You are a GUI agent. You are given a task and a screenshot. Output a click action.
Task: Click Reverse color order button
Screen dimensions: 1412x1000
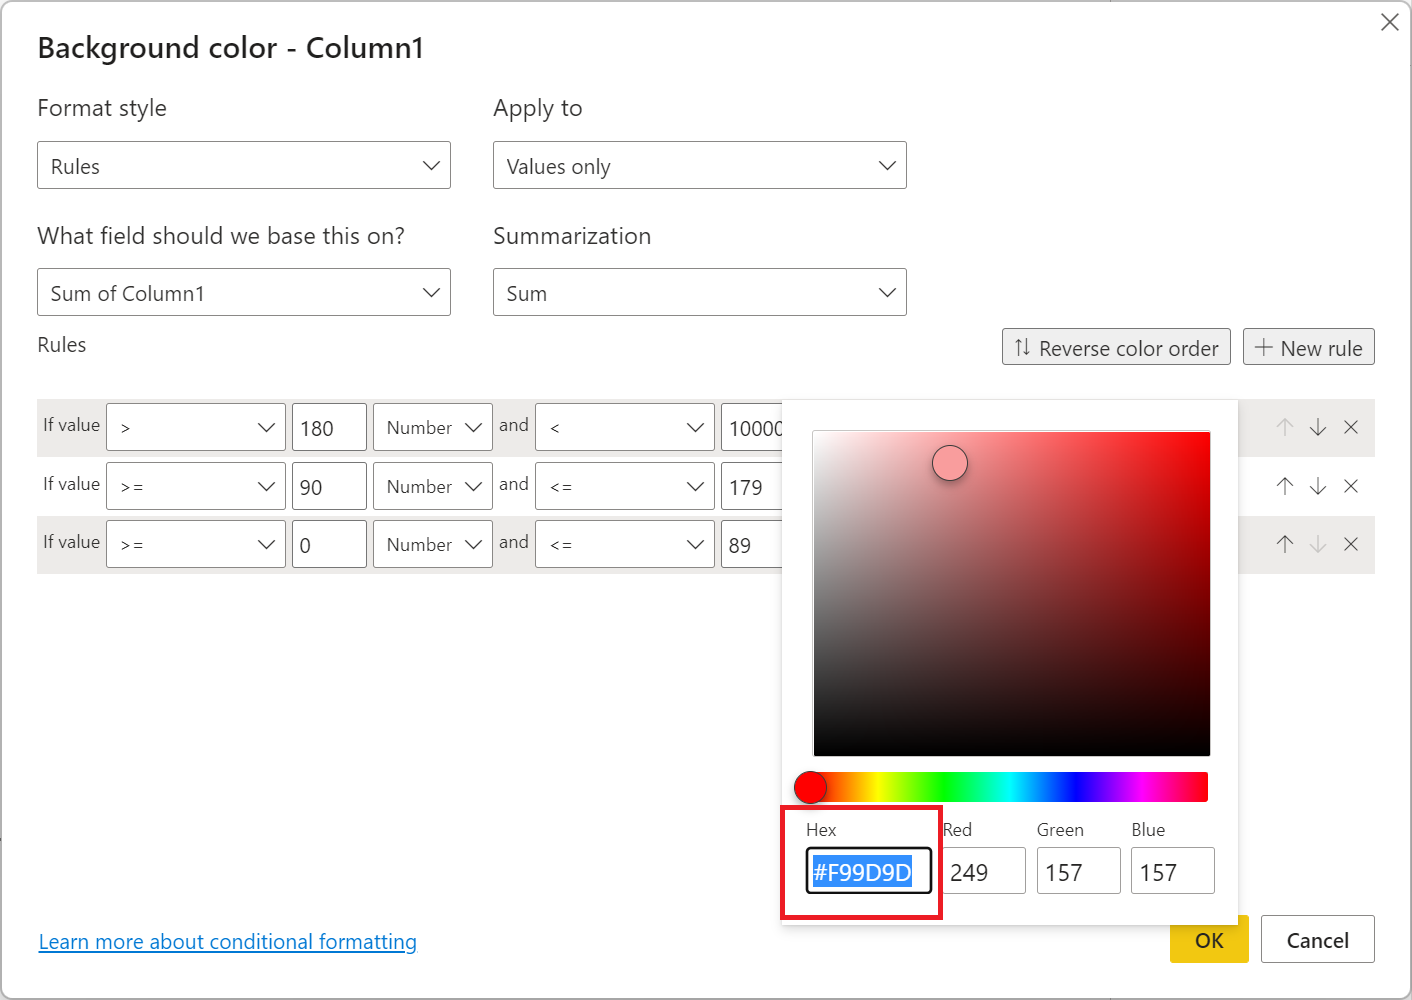1116,347
